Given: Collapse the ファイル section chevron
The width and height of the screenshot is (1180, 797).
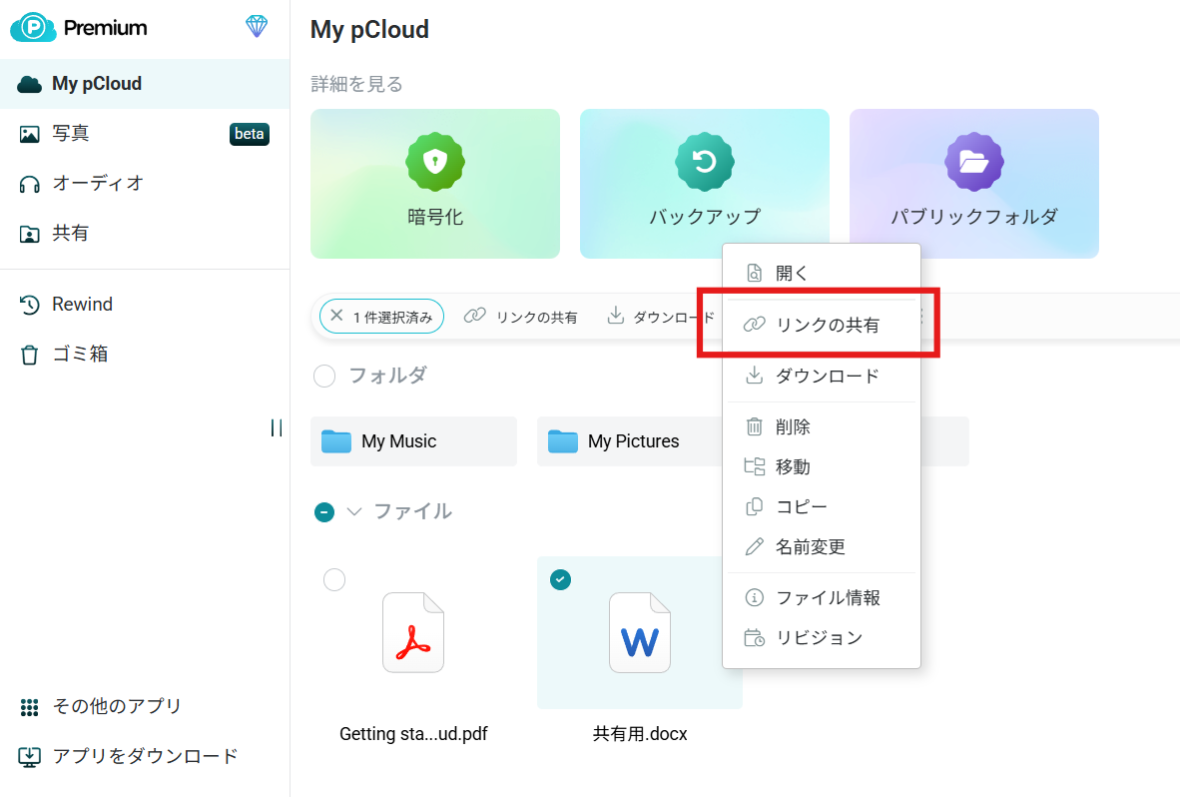Looking at the screenshot, I should 354,512.
